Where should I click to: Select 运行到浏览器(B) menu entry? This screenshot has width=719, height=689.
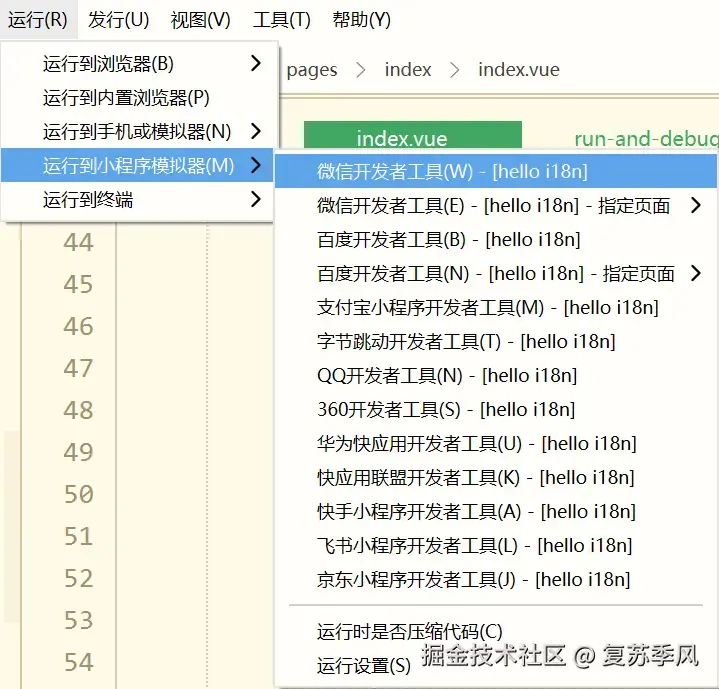138,64
